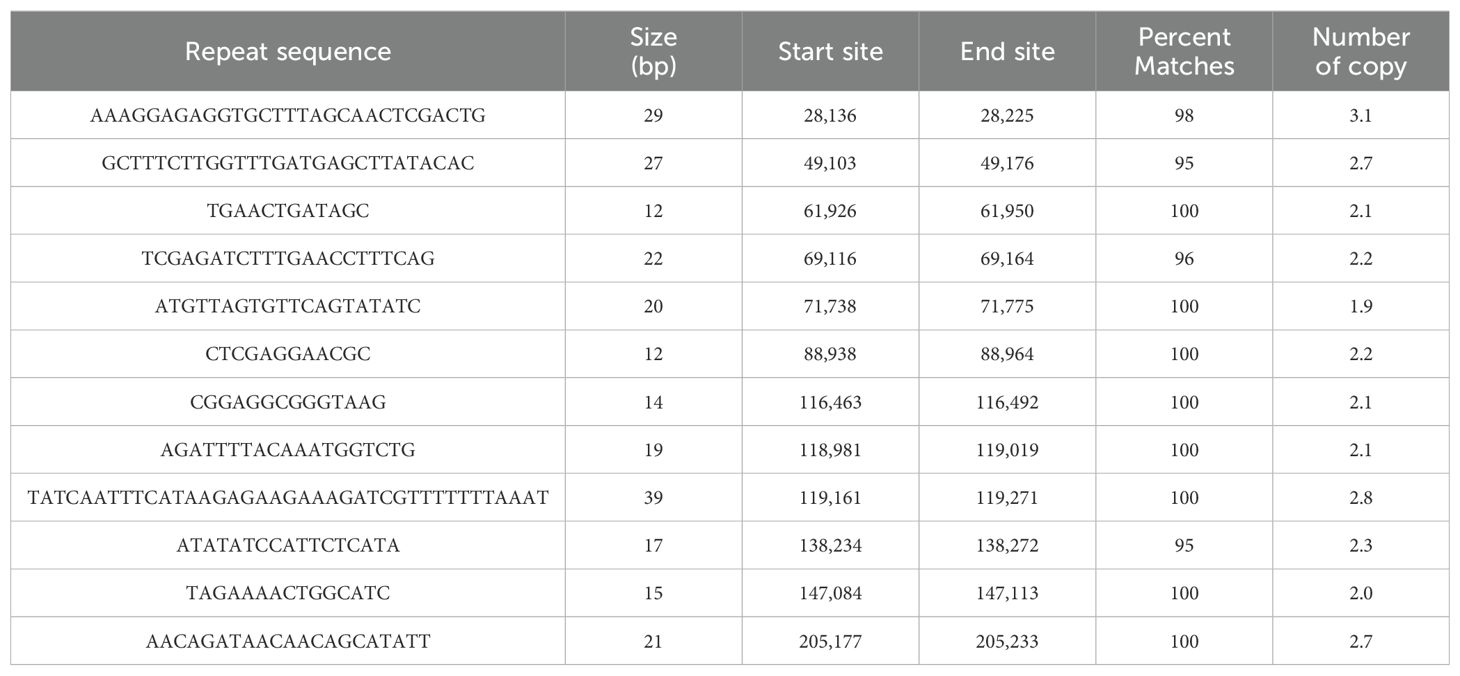Select copy number value 3.1
Screen dimensions: 1460x676
(x=1361, y=116)
